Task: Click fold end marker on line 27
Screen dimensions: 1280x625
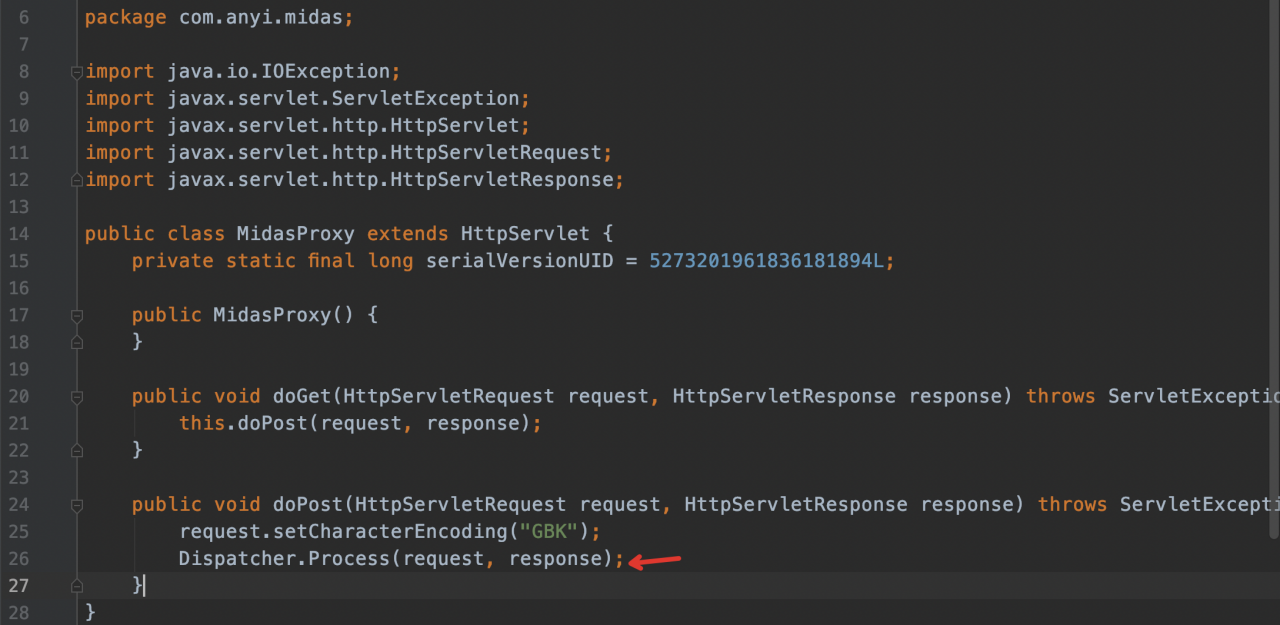Action: (x=76, y=585)
